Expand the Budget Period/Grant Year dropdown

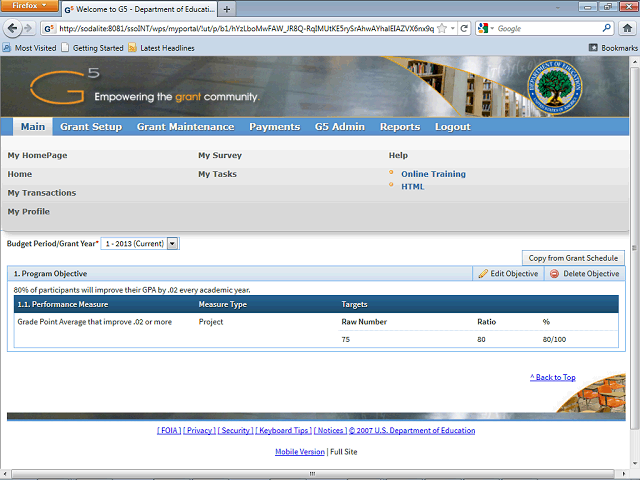pos(173,244)
